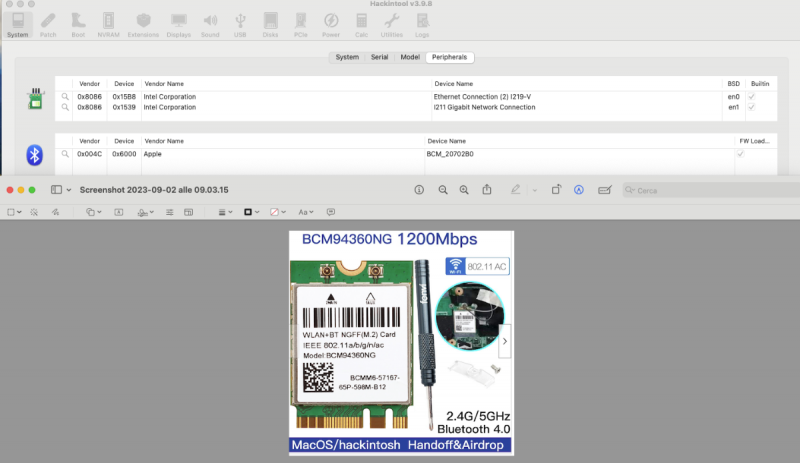Click magnifier icon for BCM_20702B0 Bluetooth row
Screen dimensions: 800x463
pos(65,154)
